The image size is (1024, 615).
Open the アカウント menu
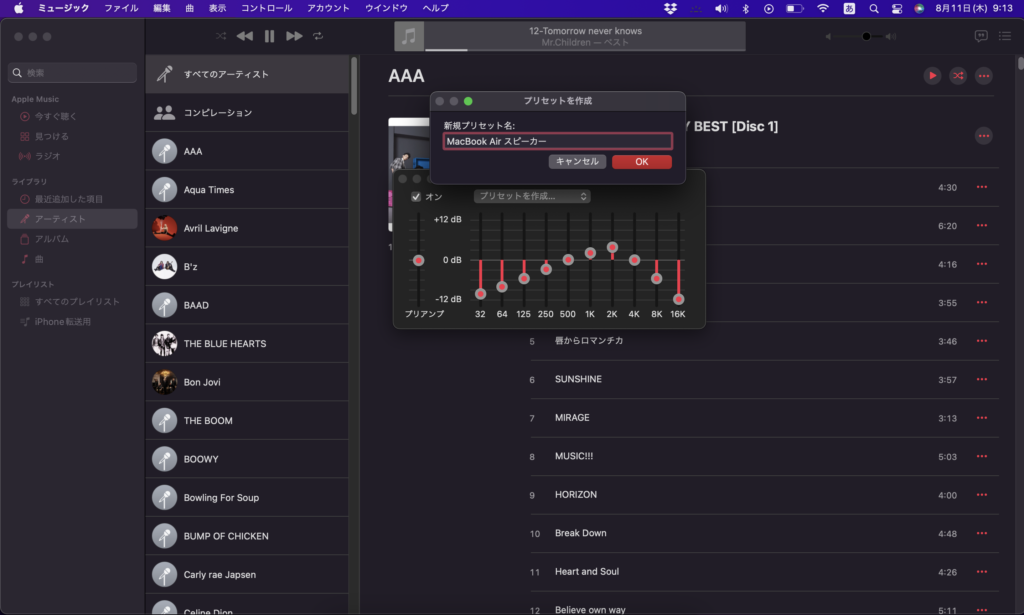328,8
